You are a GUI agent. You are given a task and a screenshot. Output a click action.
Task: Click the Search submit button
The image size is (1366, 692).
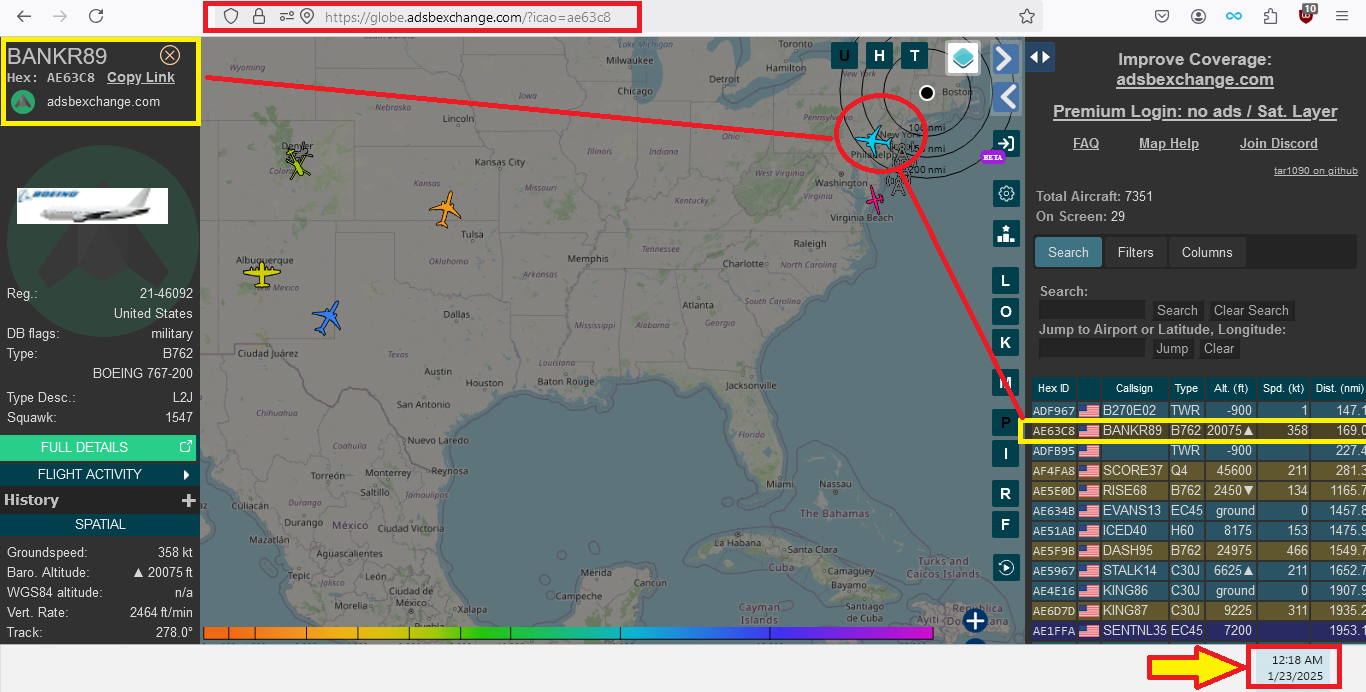[1177, 310]
